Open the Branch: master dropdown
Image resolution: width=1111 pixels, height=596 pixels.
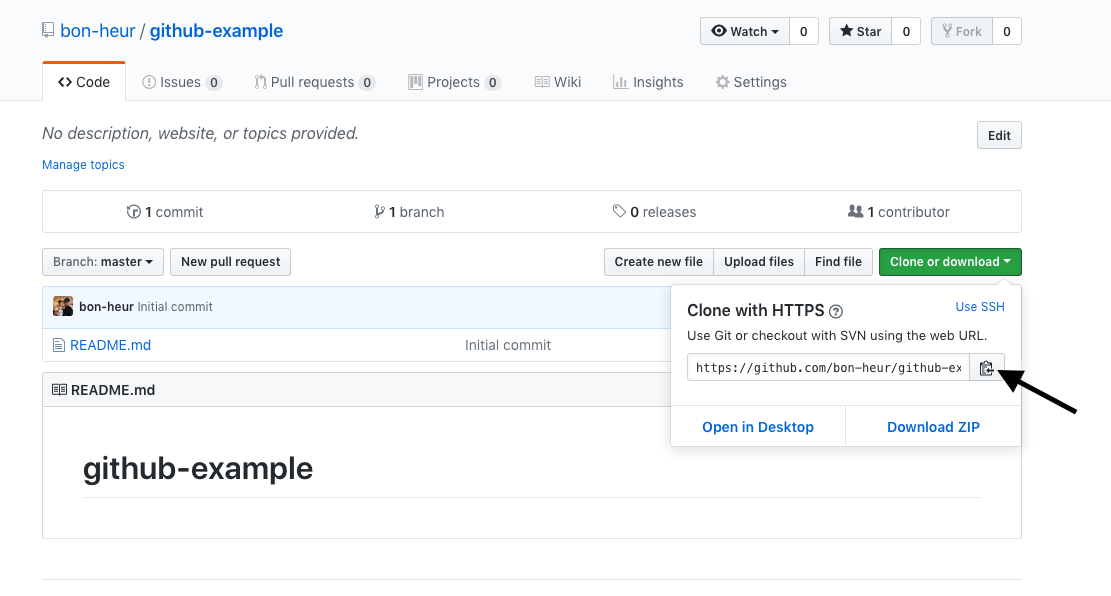[102, 261]
